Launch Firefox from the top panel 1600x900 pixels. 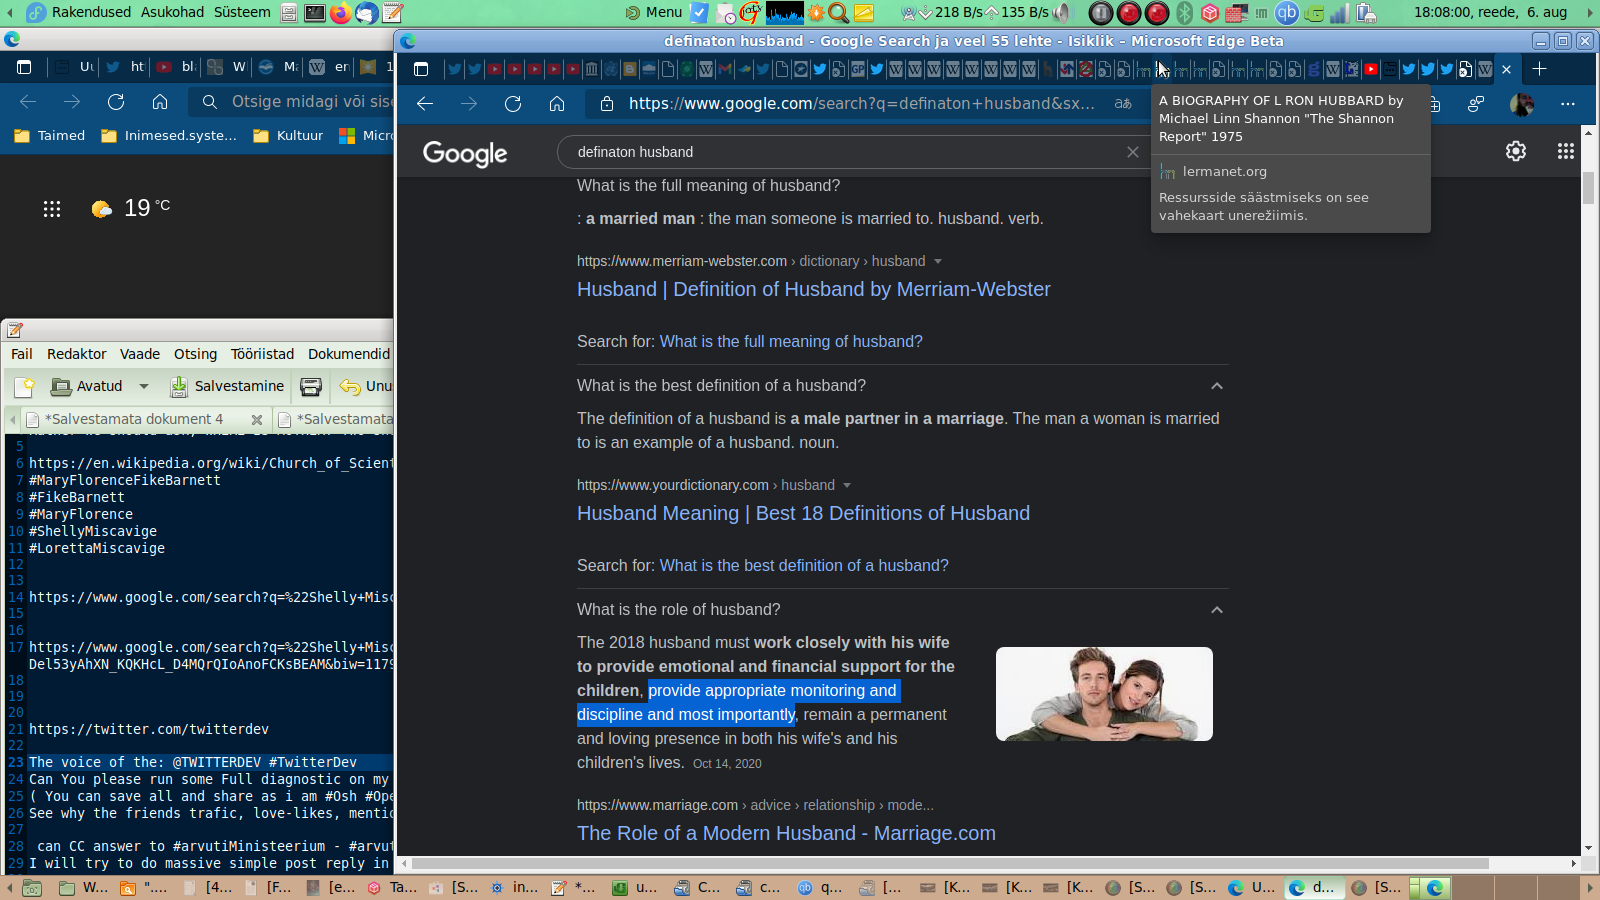[x=341, y=12]
